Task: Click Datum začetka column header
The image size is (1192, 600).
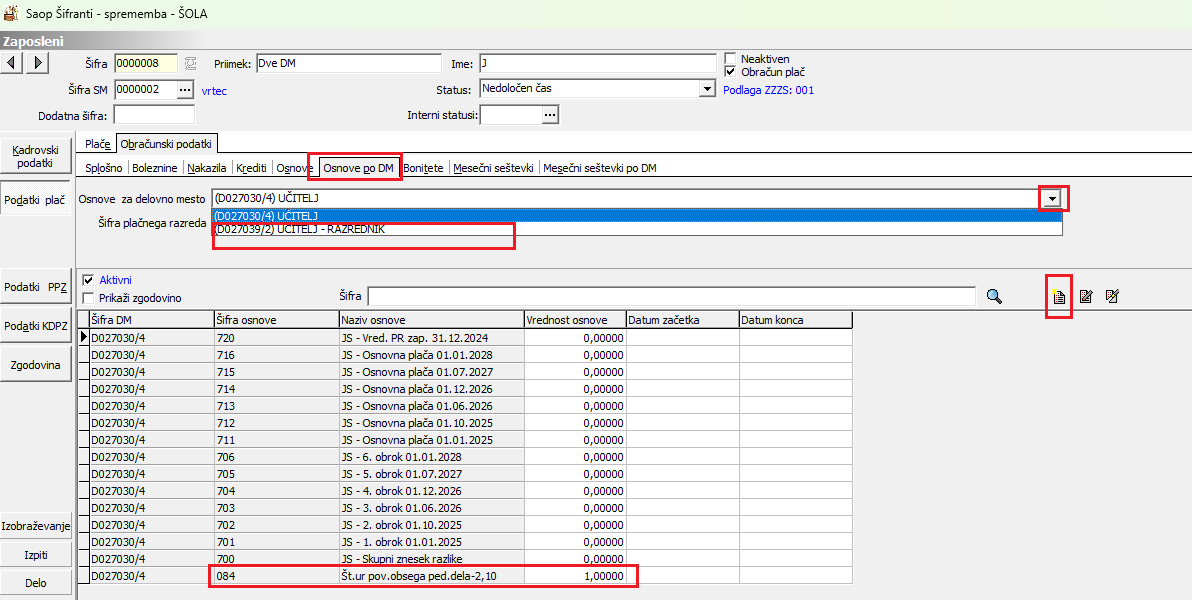Action: (682, 320)
